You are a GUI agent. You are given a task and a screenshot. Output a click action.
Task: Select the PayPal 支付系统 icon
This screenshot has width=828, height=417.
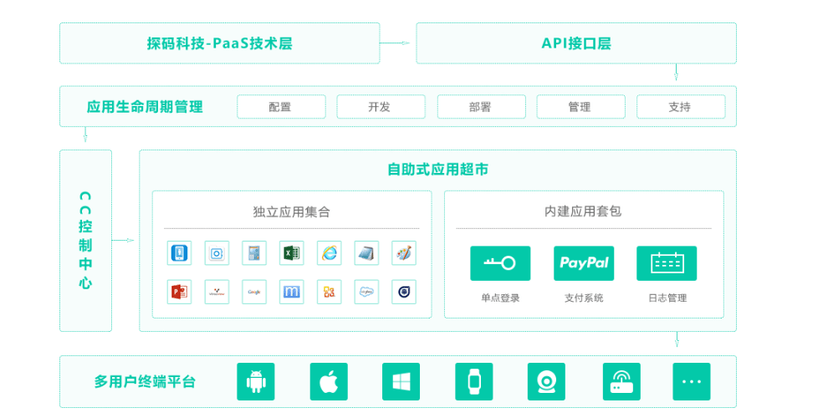(584, 263)
